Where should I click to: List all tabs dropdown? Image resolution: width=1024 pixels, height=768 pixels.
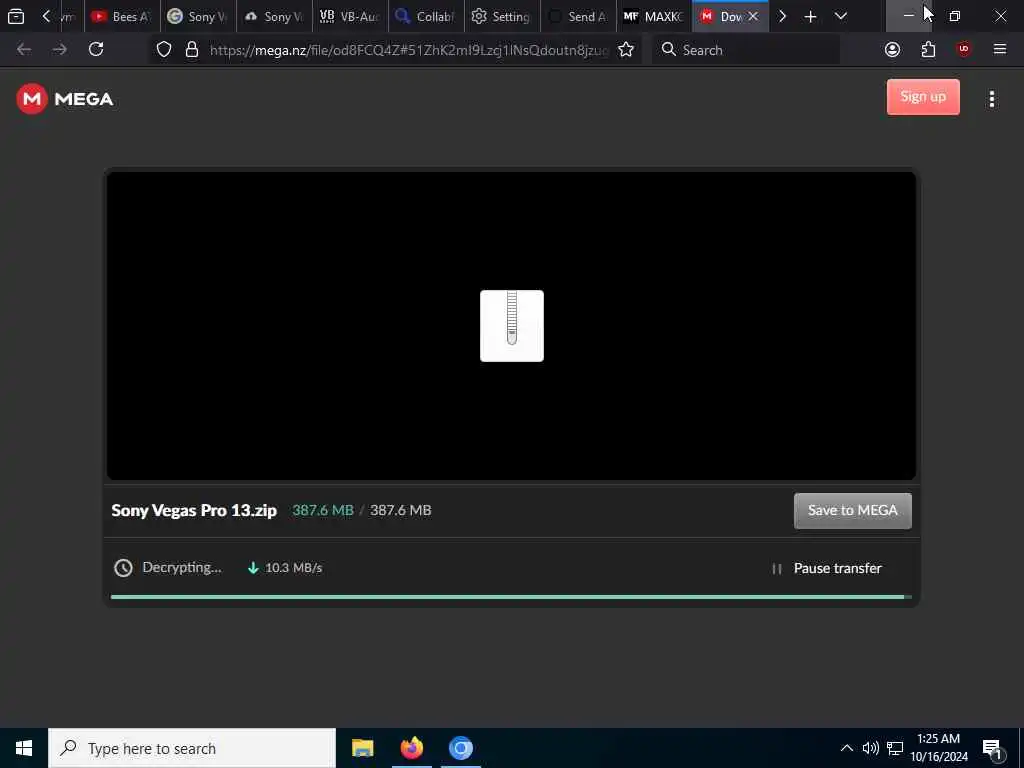840,16
